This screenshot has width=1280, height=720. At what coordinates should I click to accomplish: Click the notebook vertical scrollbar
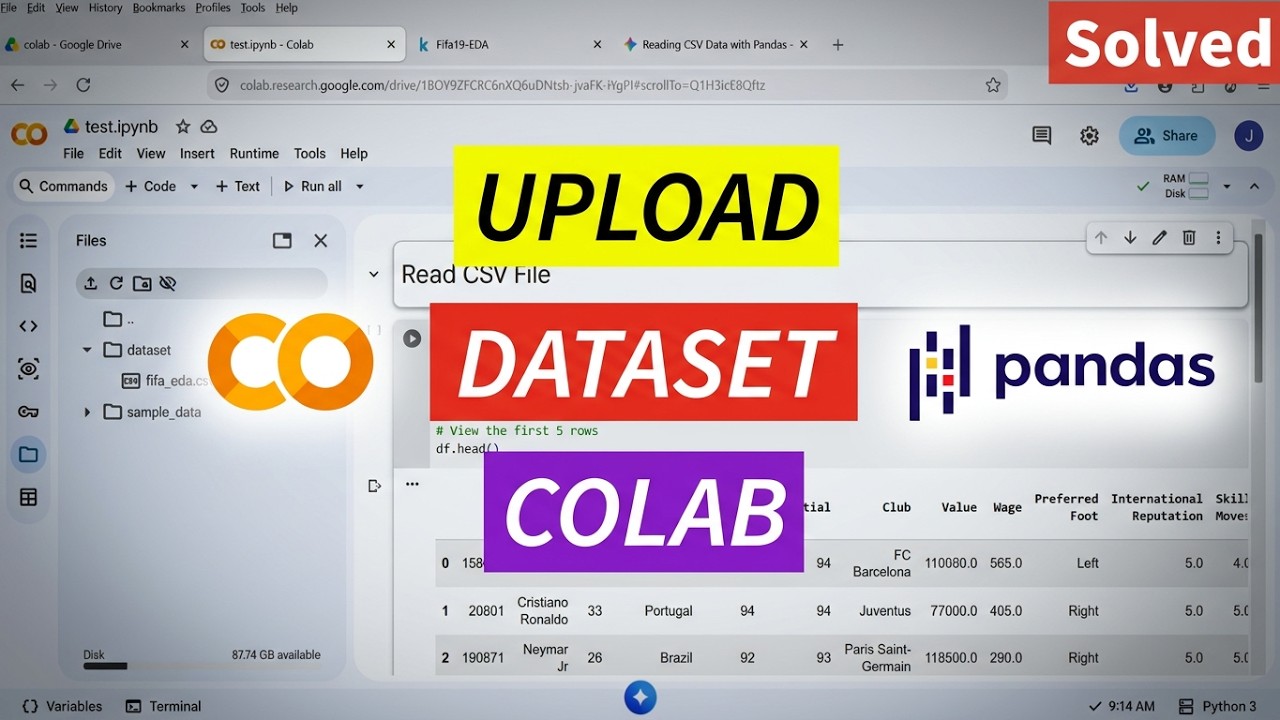coord(1258,306)
